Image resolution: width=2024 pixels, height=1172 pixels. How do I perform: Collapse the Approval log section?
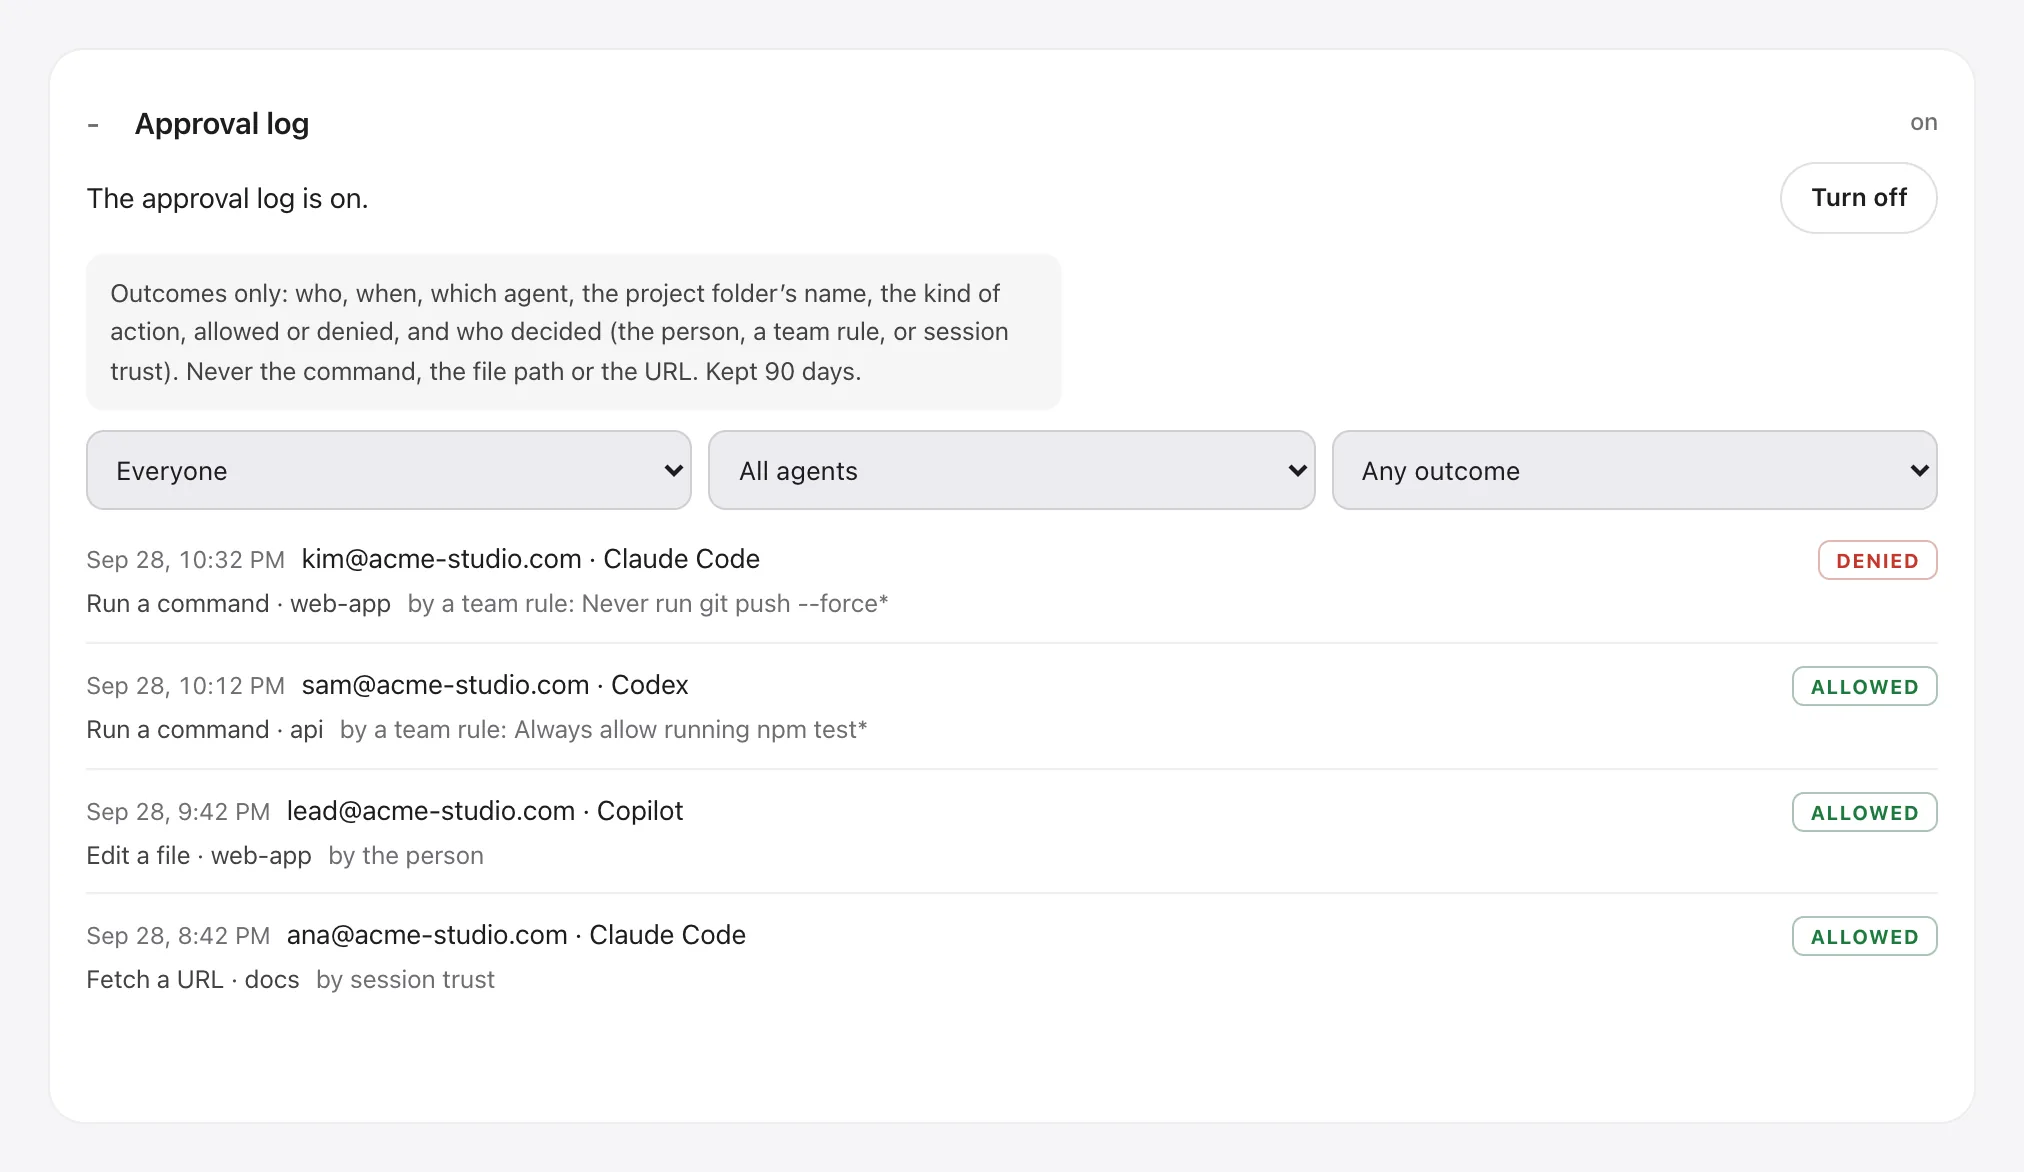tap(93, 125)
